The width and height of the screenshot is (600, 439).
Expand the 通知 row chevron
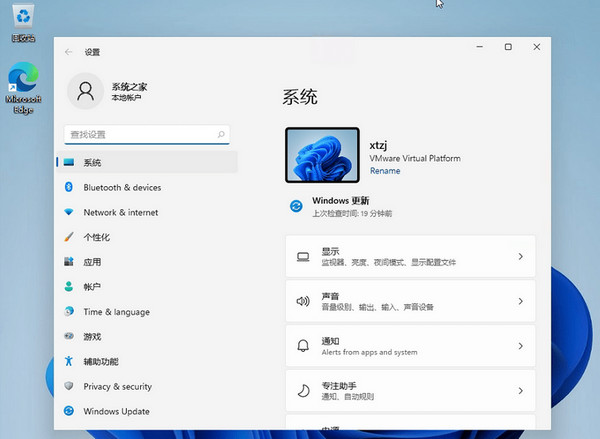tap(520, 346)
